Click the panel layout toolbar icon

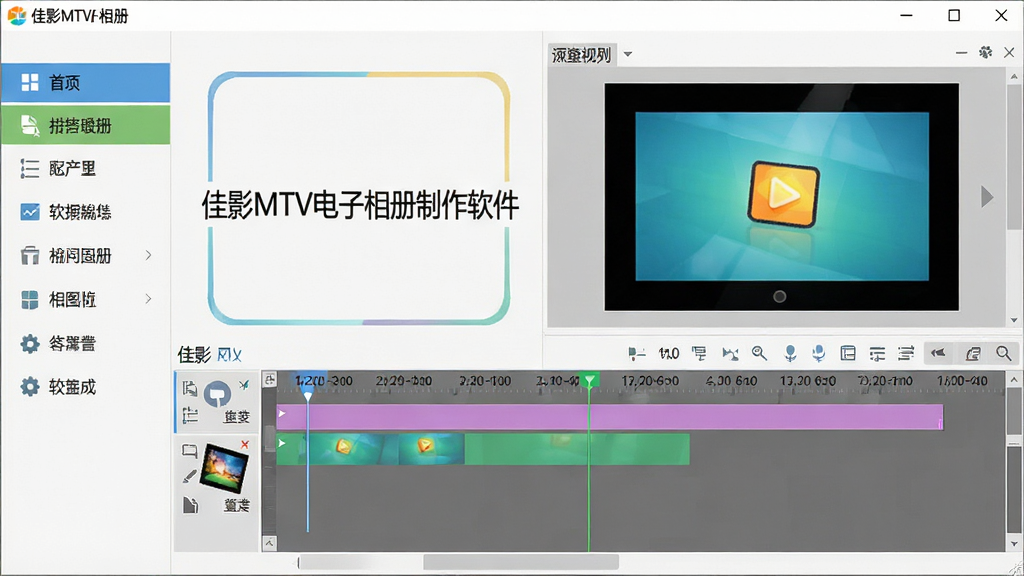848,353
